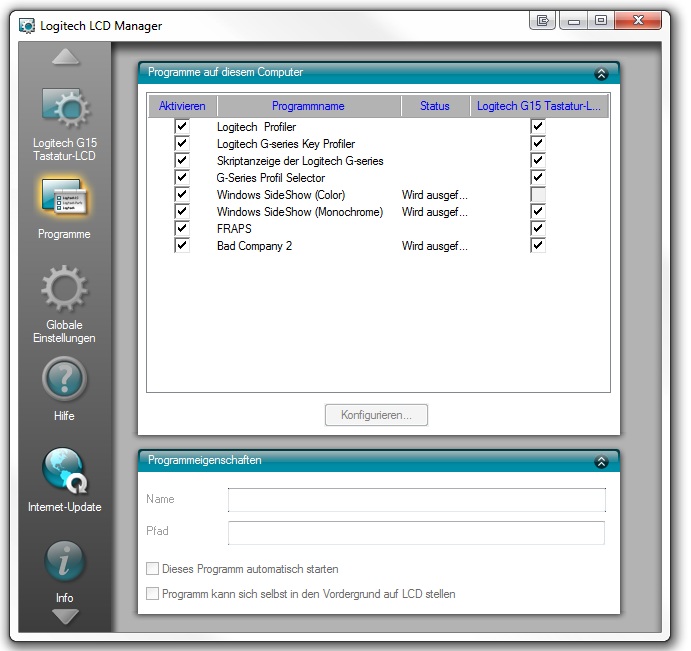
Task: Sort list by Programmname column header
Action: pos(308,106)
